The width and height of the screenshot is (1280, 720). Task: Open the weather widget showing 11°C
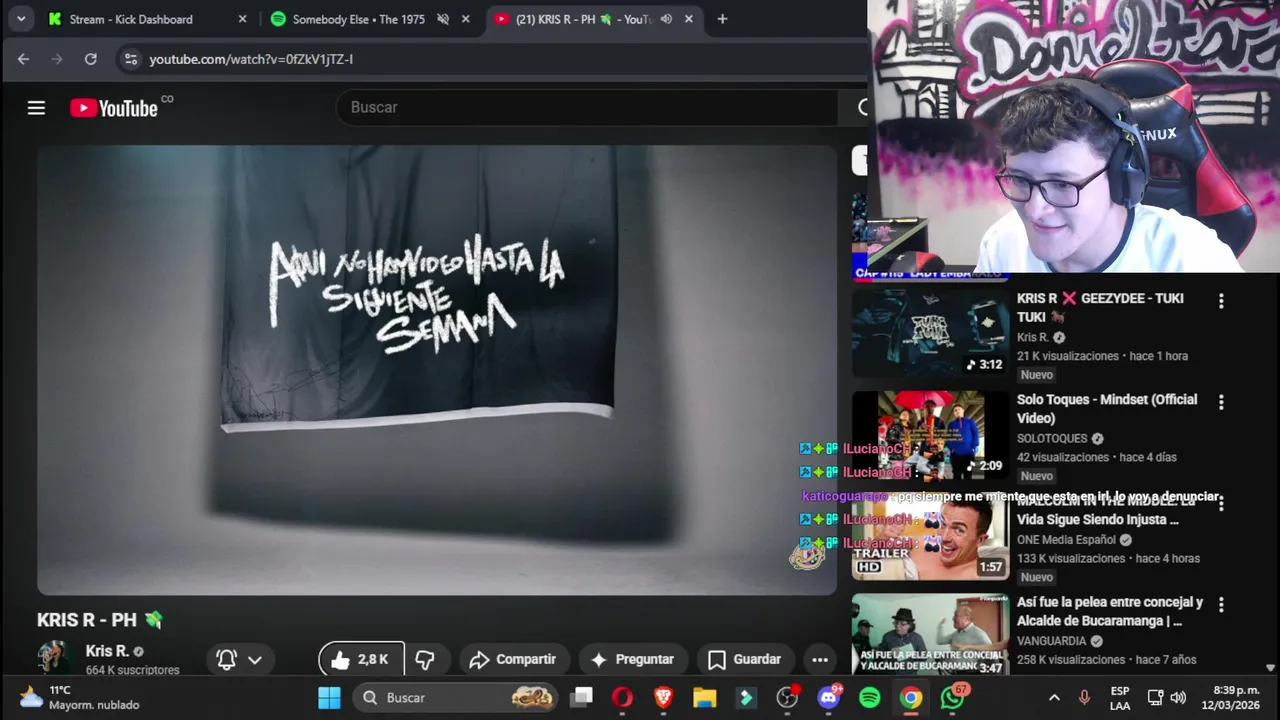click(80, 697)
